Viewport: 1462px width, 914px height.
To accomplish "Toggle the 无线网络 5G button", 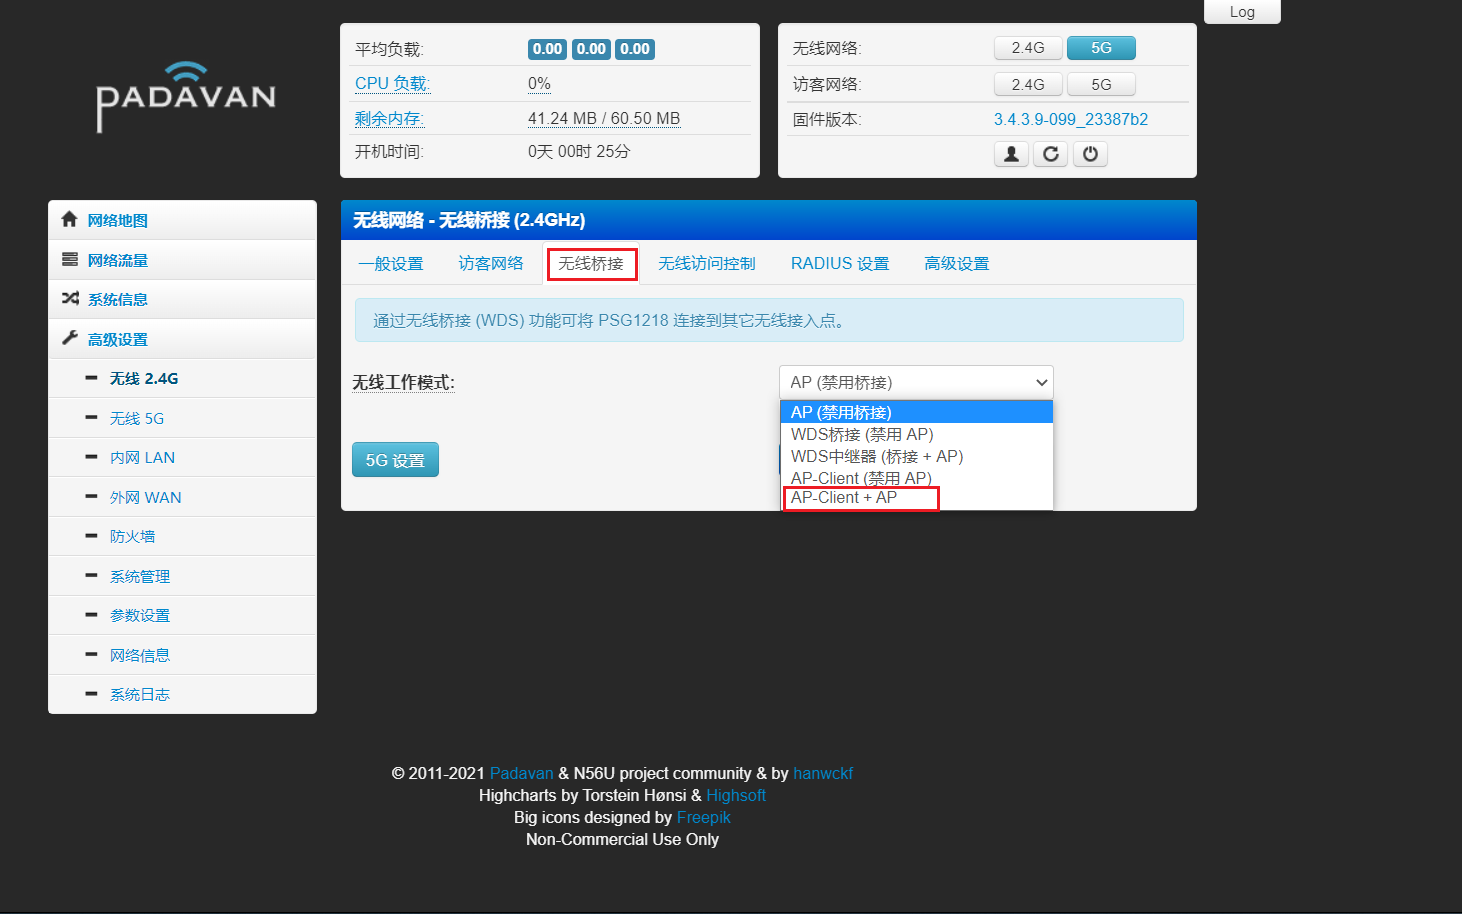I will pyautogui.click(x=1101, y=48).
